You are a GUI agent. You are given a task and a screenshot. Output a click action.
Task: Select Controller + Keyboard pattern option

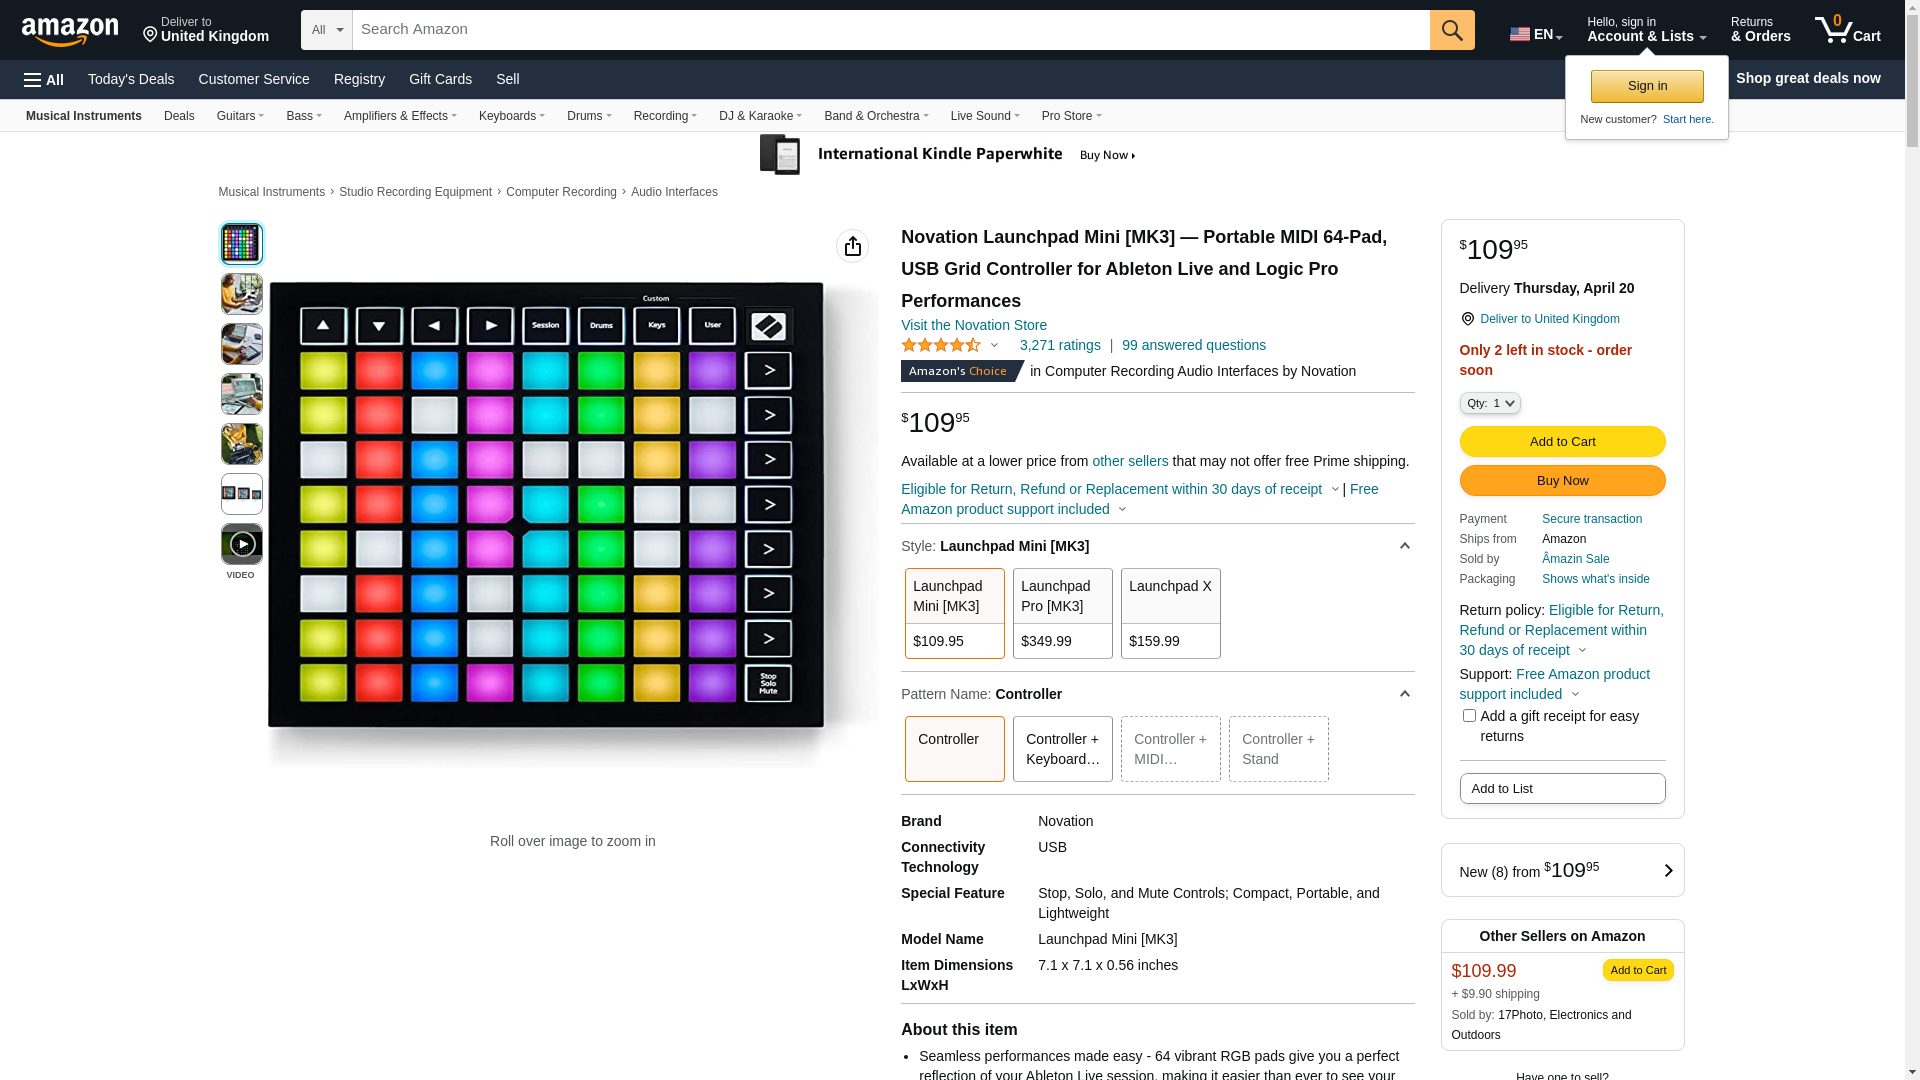(x=1062, y=749)
